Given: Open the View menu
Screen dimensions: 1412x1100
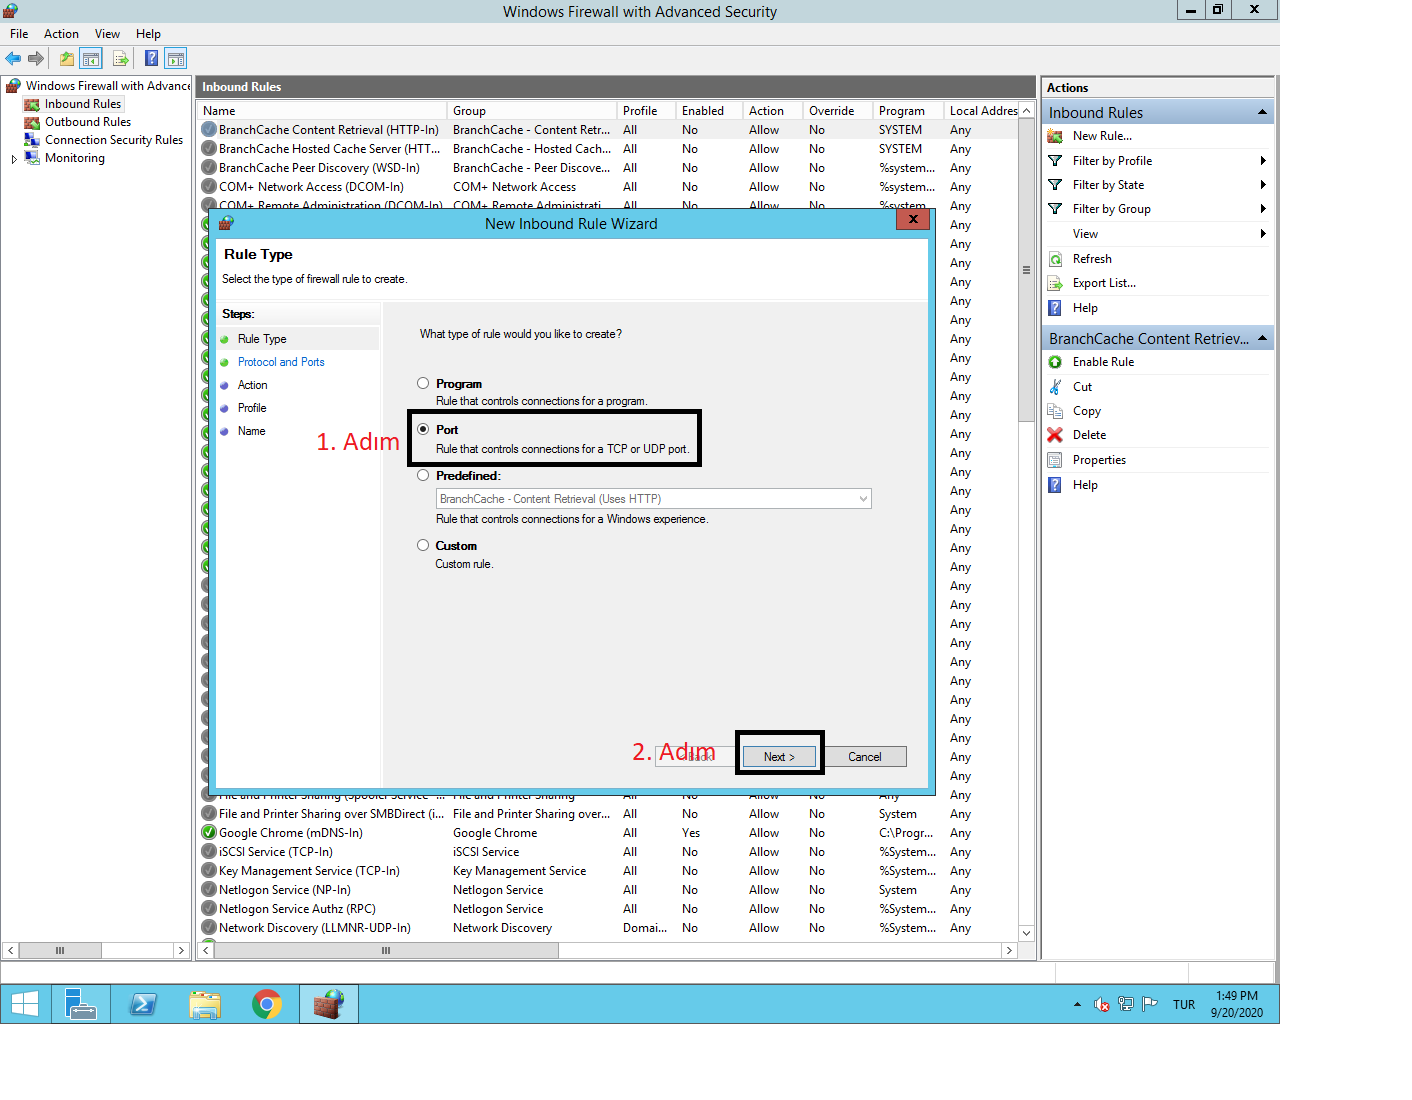Looking at the screenshot, I should coord(107,34).
